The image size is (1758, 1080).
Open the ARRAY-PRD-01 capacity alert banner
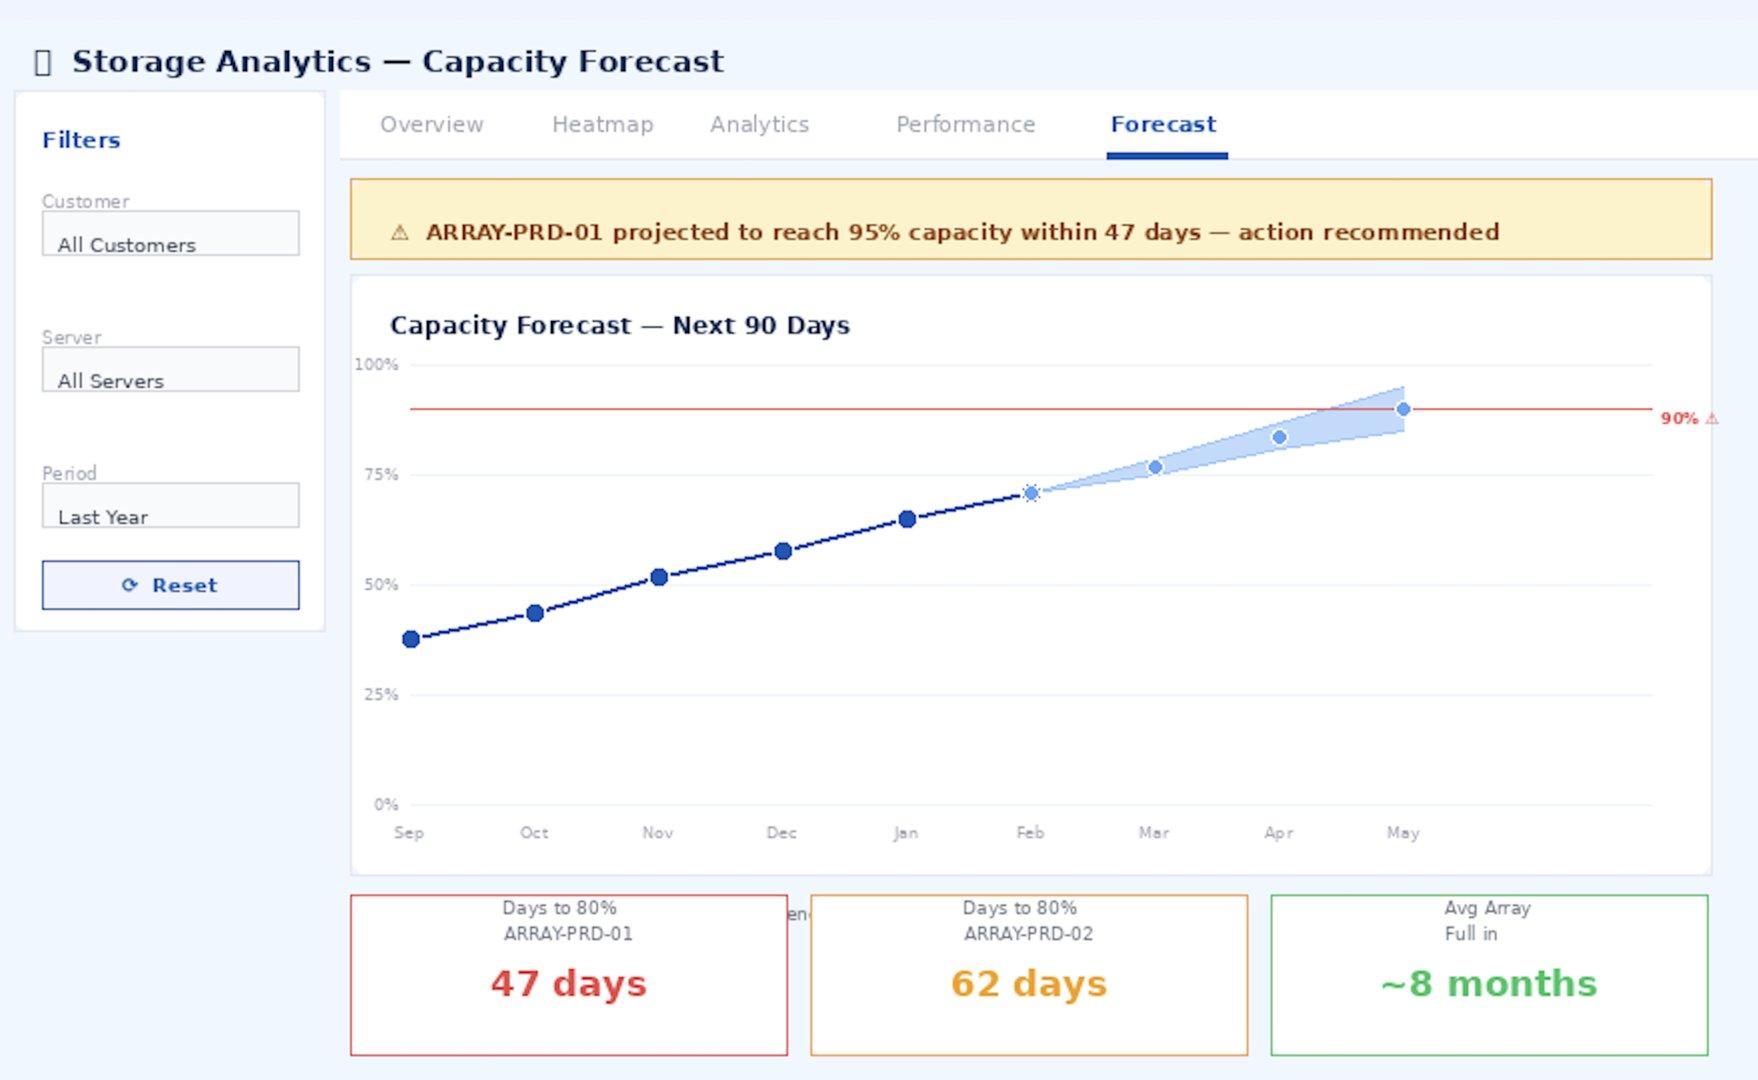1030,220
